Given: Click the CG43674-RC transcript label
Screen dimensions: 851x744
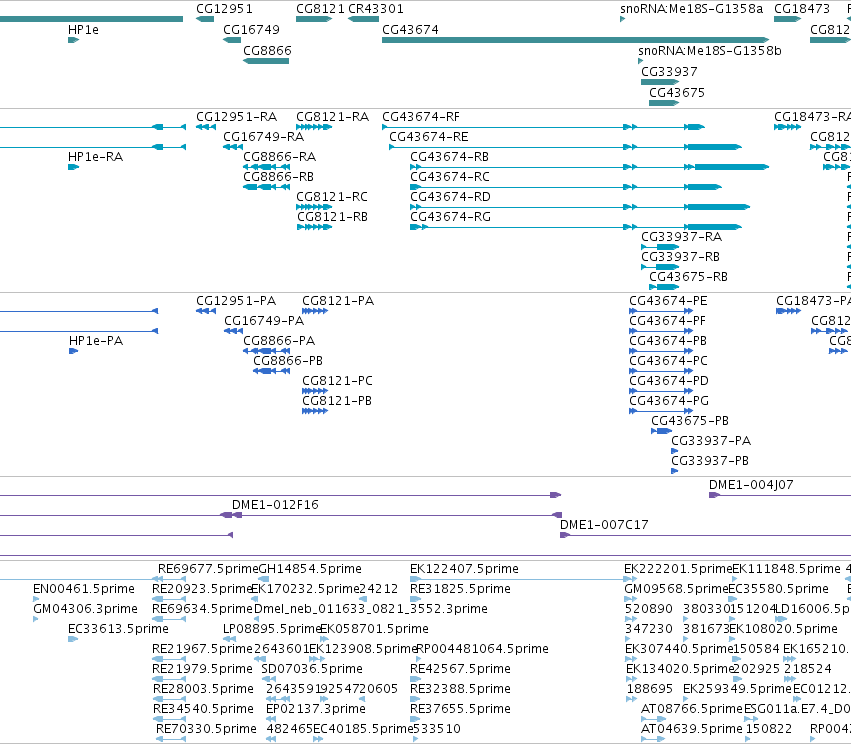Looking at the screenshot, I should (450, 177).
